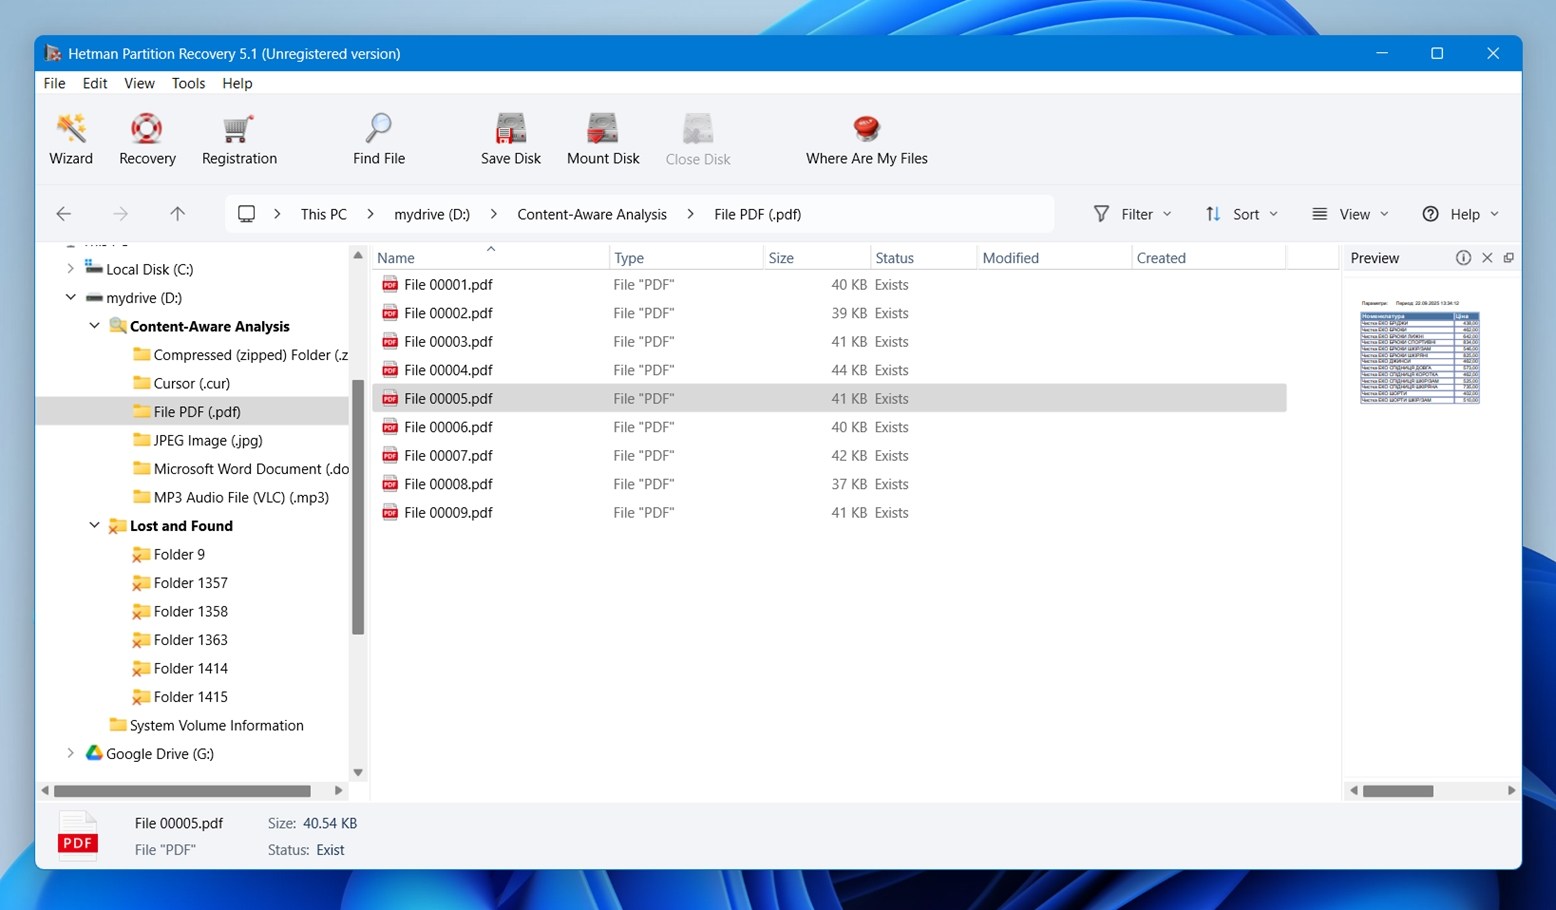Open the Edit menu
This screenshot has height=910, width=1556.
click(x=95, y=83)
